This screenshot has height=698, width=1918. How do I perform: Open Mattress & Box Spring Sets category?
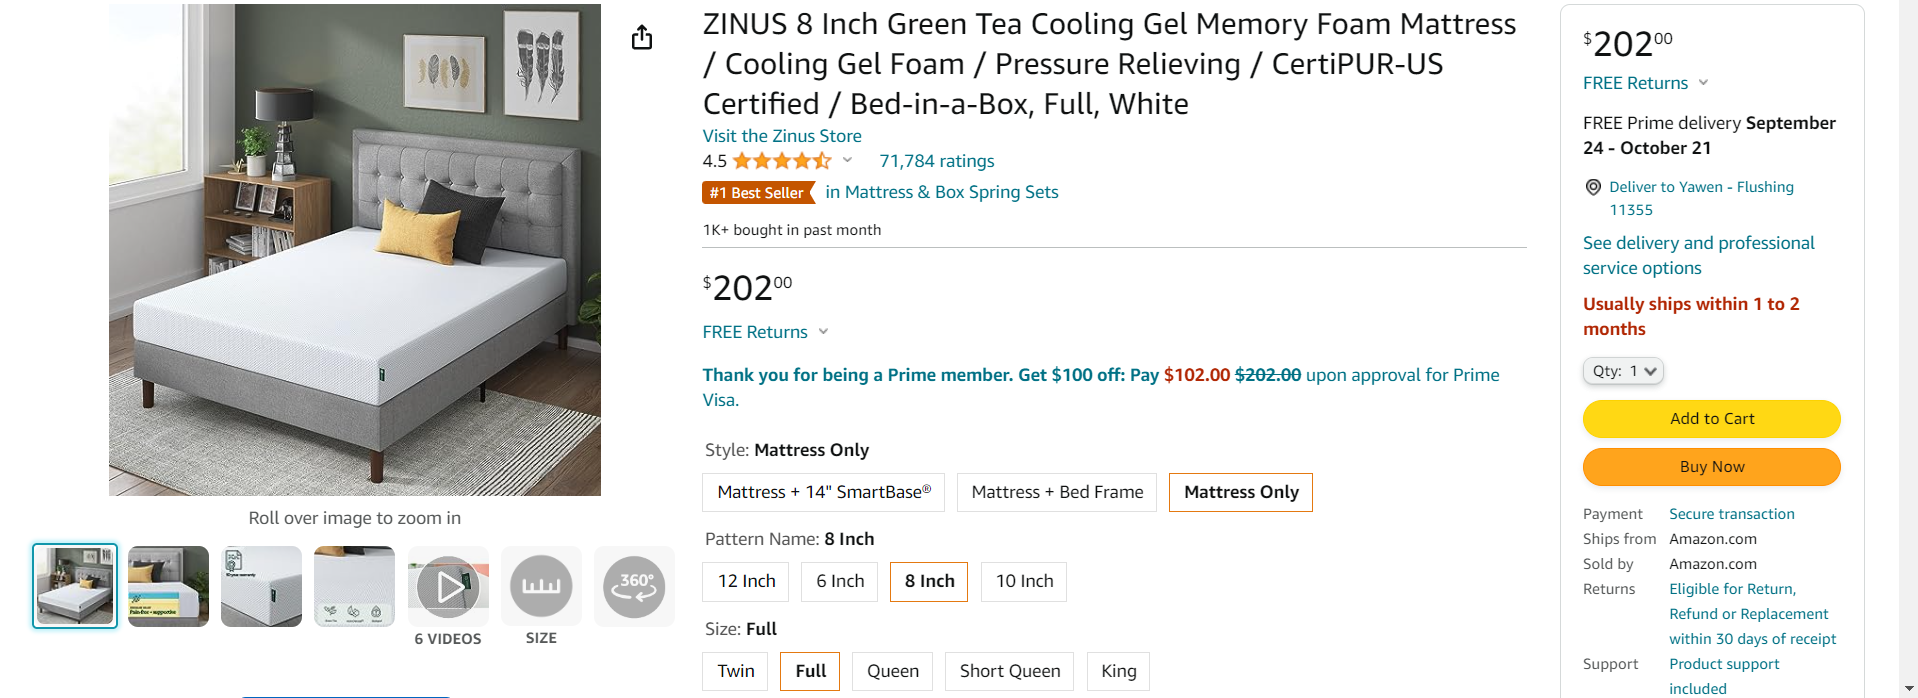(941, 192)
